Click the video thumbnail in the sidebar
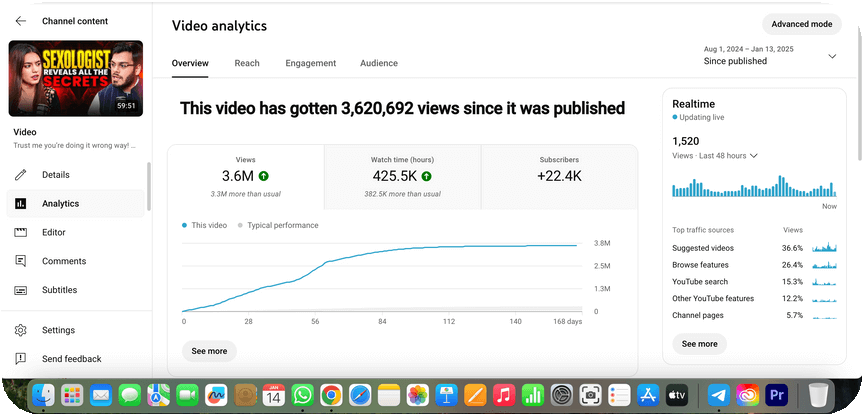The width and height of the screenshot is (862, 414). [x=76, y=78]
